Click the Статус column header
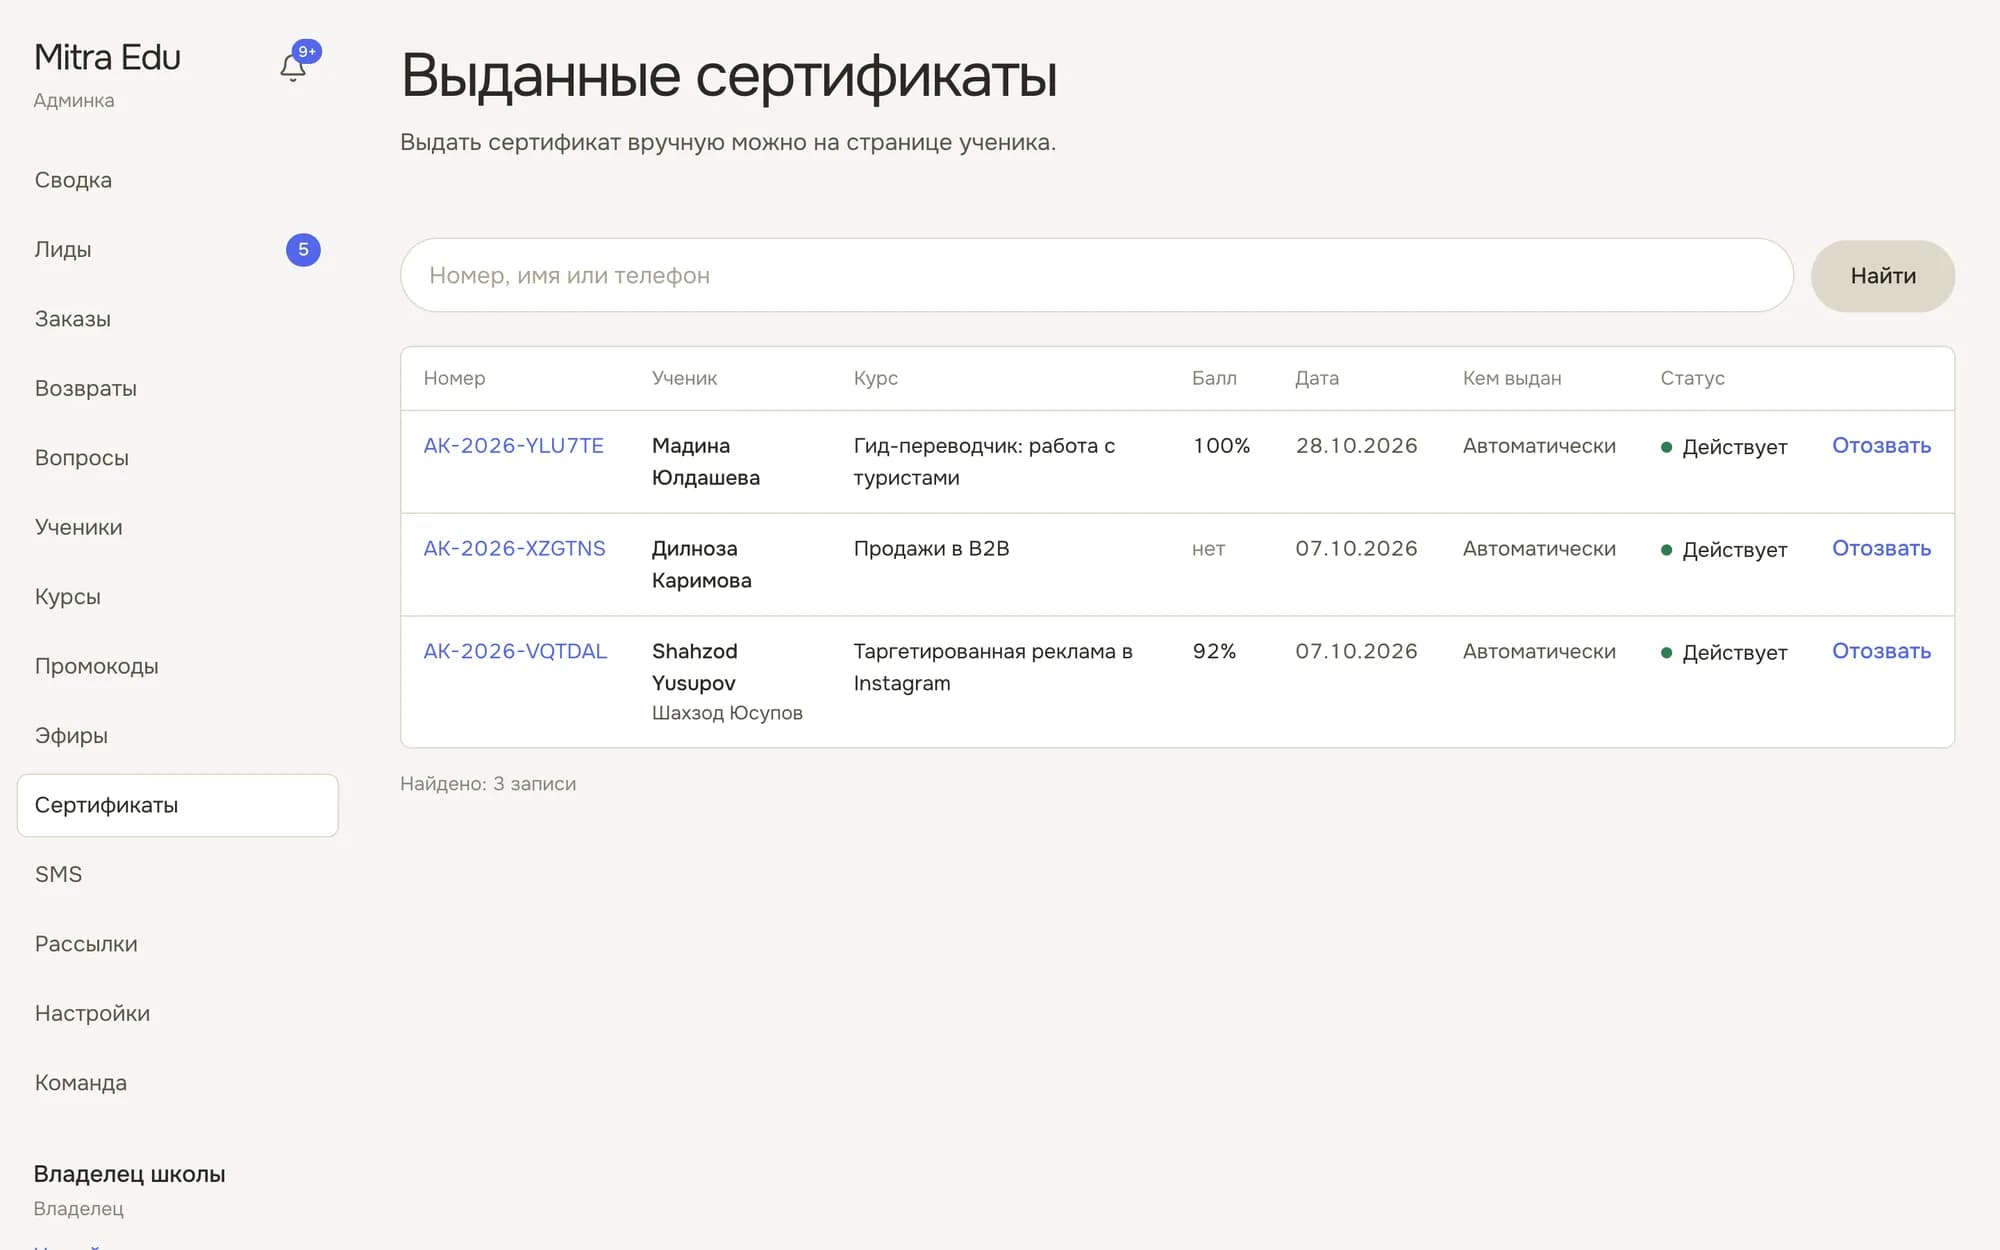The width and height of the screenshot is (2000, 1250). tap(1692, 378)
